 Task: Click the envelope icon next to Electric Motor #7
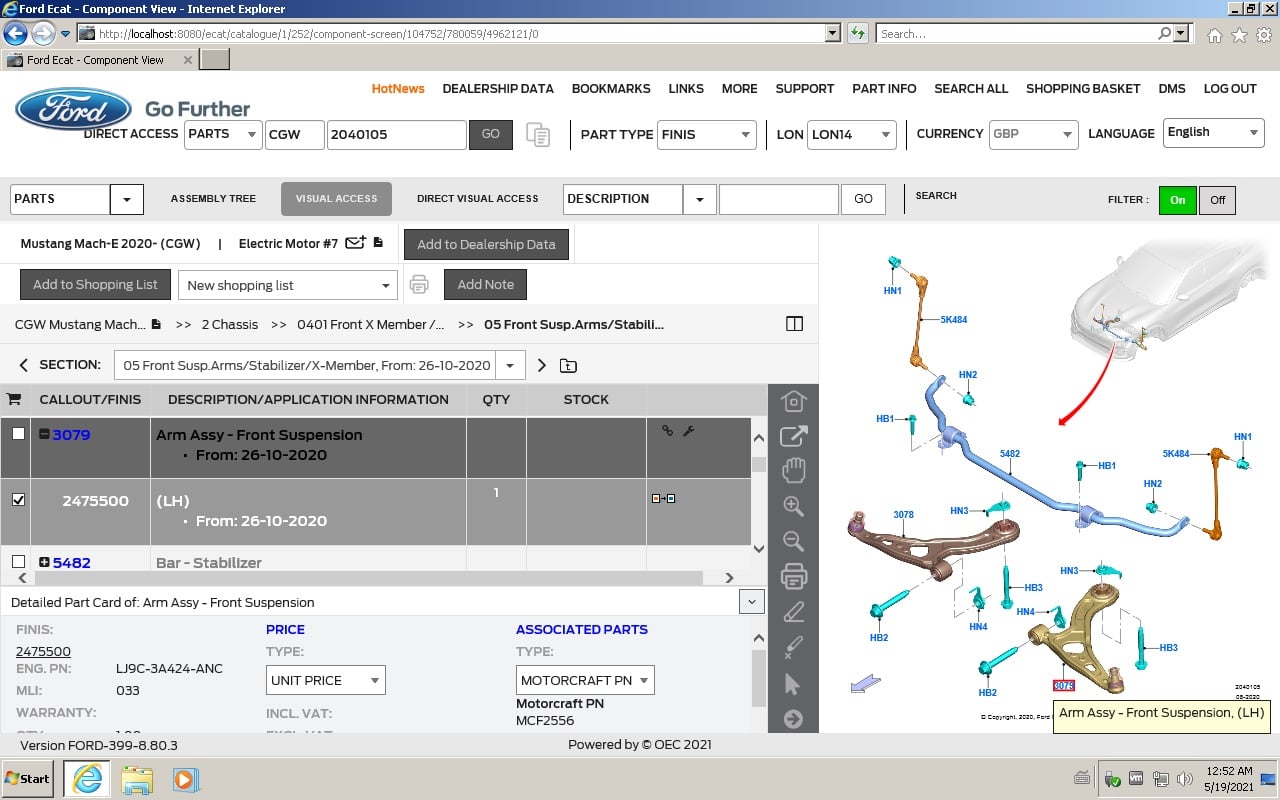click(x=355, y=243)
